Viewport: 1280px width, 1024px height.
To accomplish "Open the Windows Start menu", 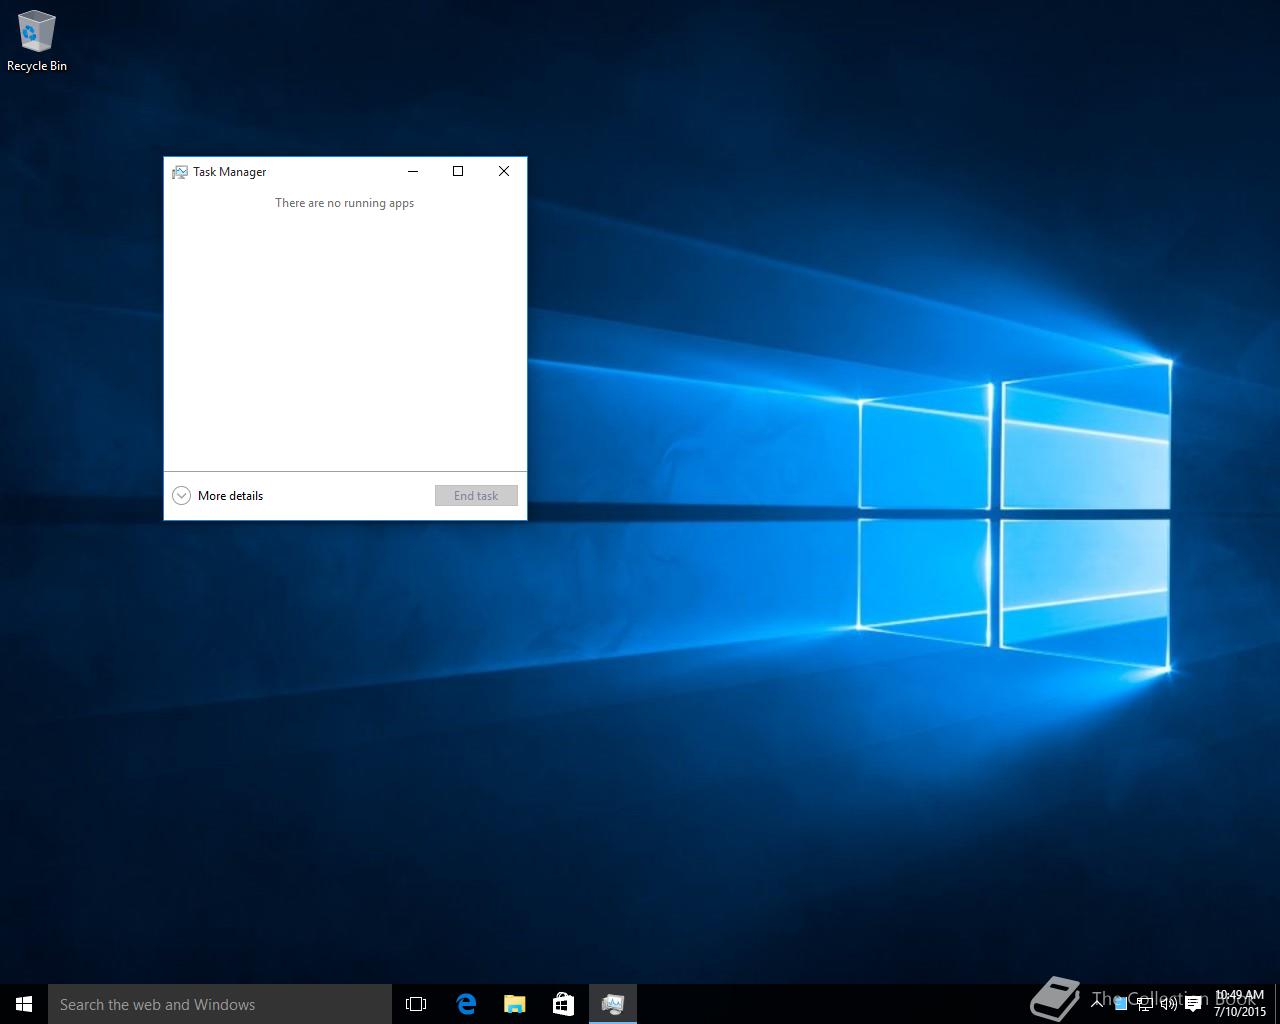I will pos(24,1004).
